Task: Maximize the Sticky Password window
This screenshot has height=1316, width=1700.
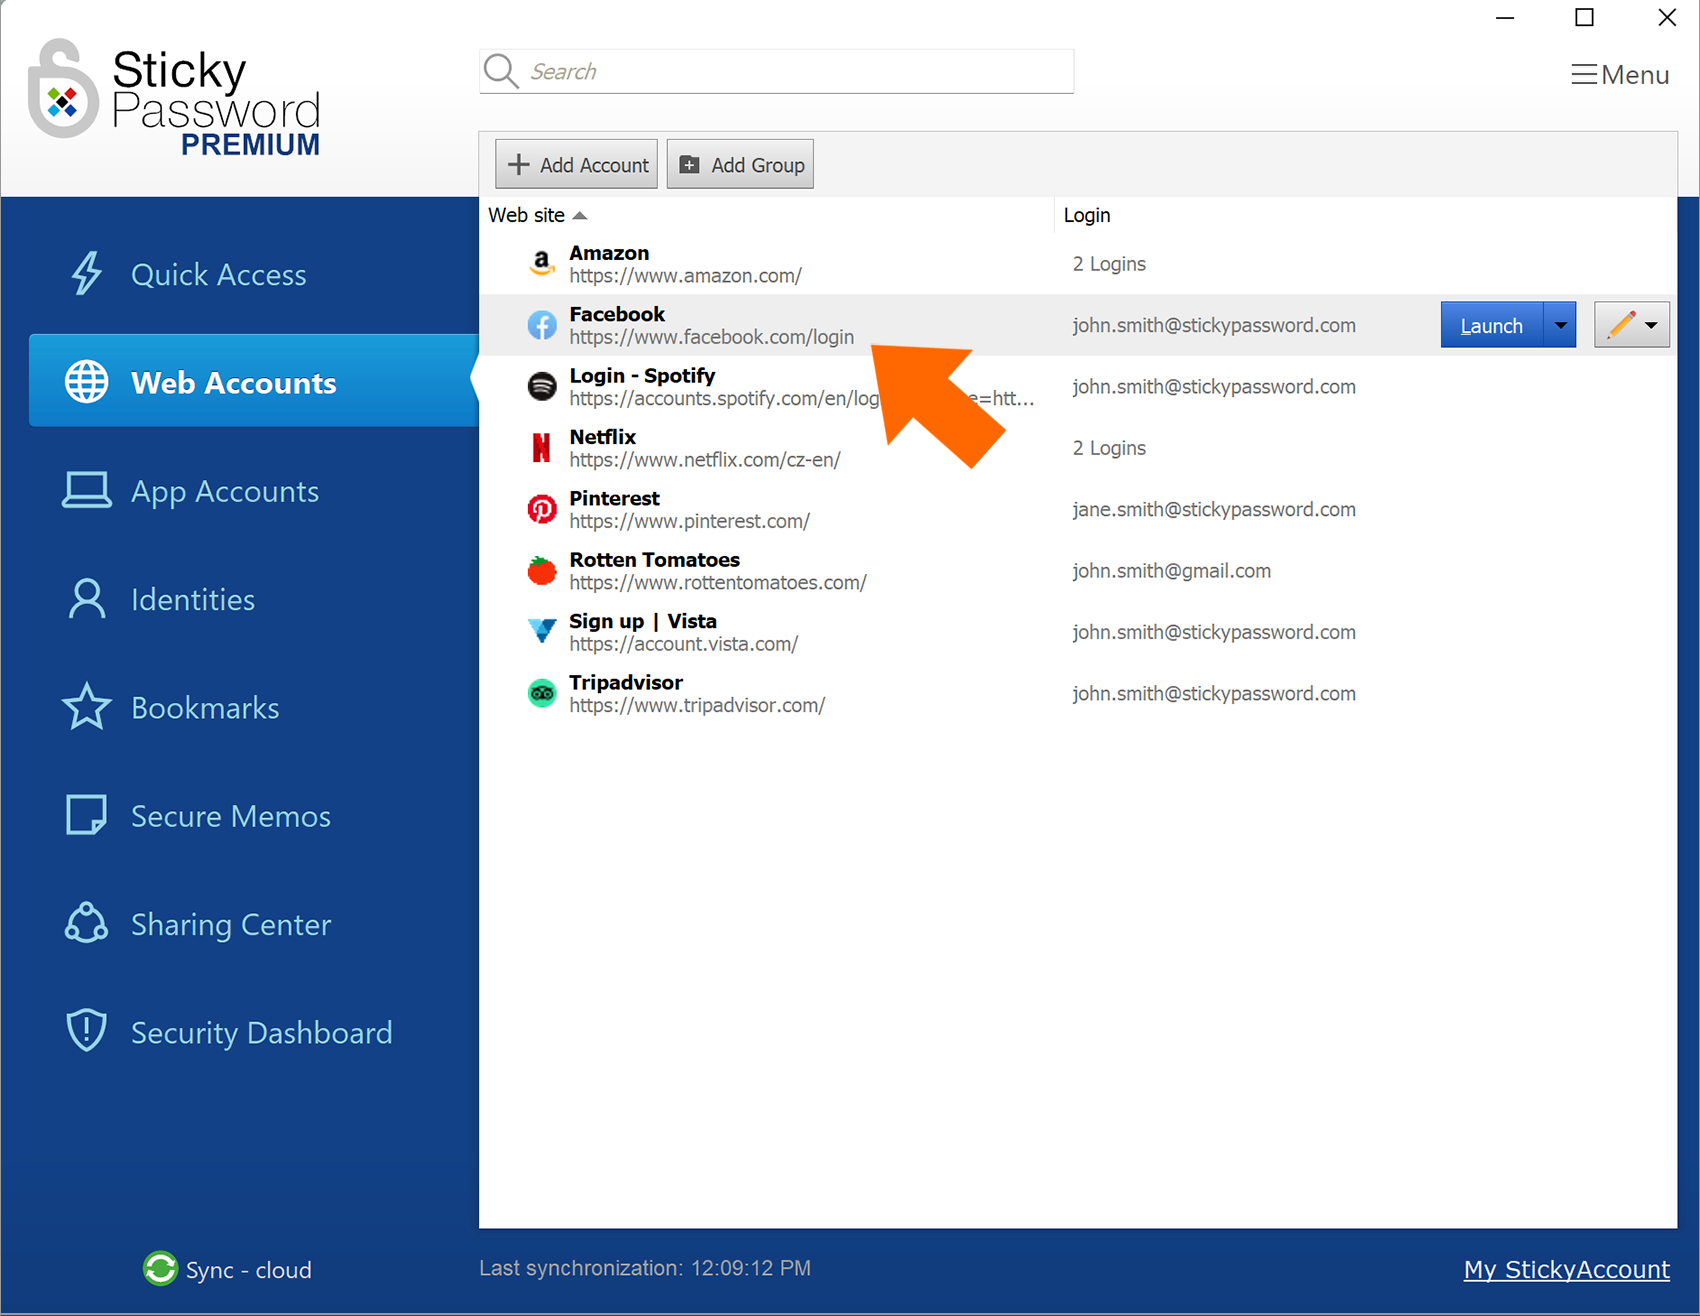Action: point(1585,17)
